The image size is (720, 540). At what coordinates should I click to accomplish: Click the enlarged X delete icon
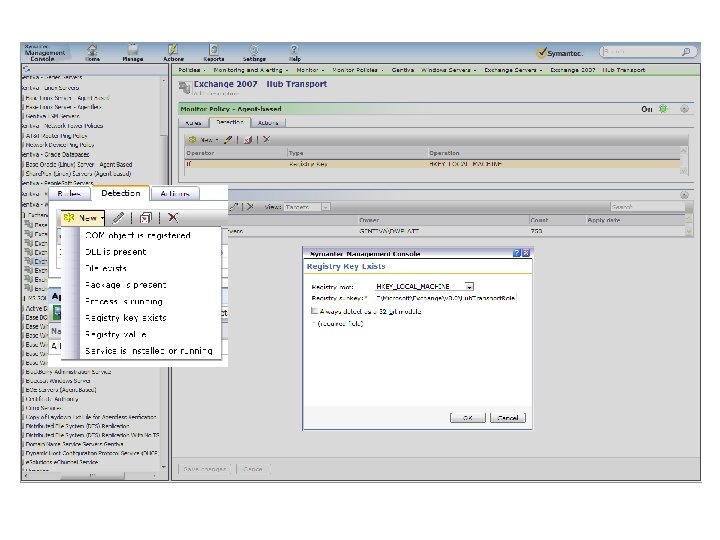(x=173, y=218)
